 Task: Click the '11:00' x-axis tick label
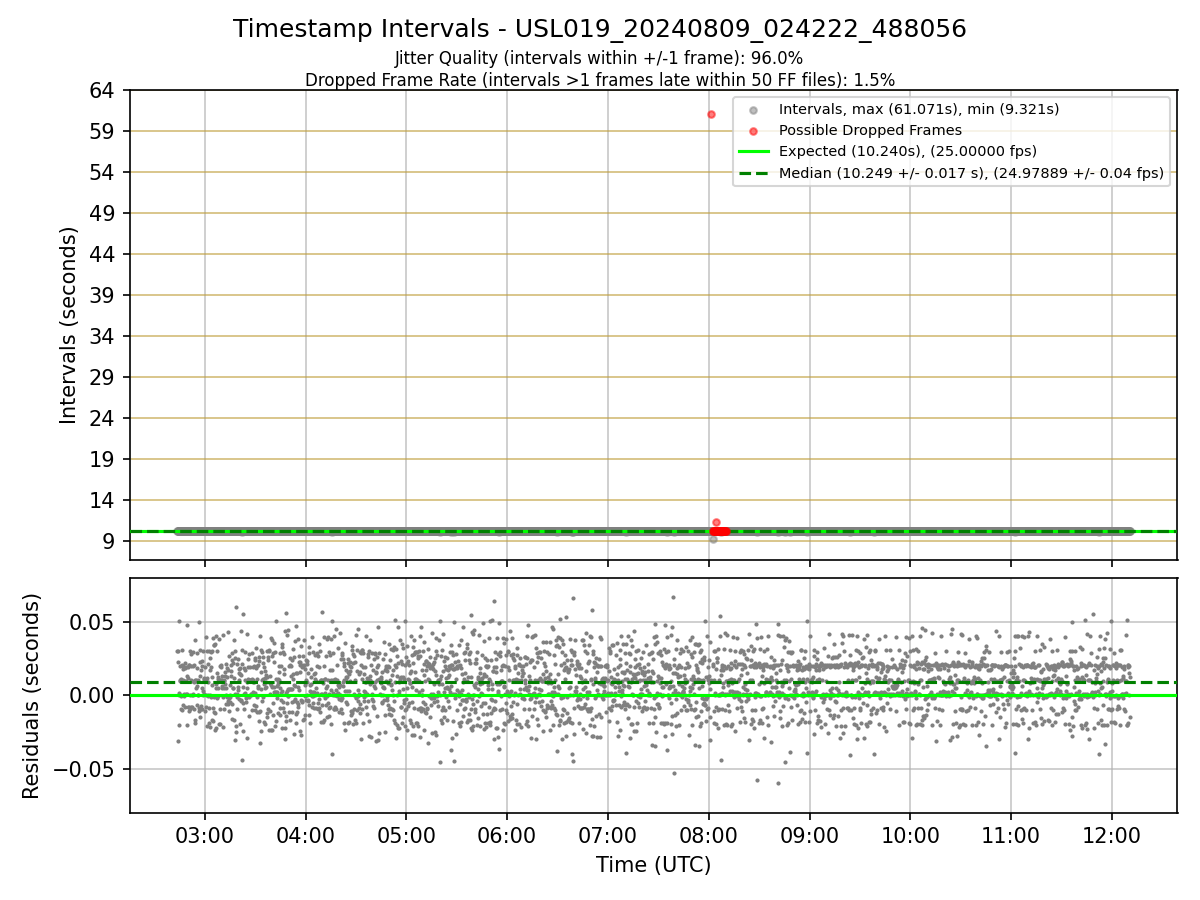click(1011, 834)
